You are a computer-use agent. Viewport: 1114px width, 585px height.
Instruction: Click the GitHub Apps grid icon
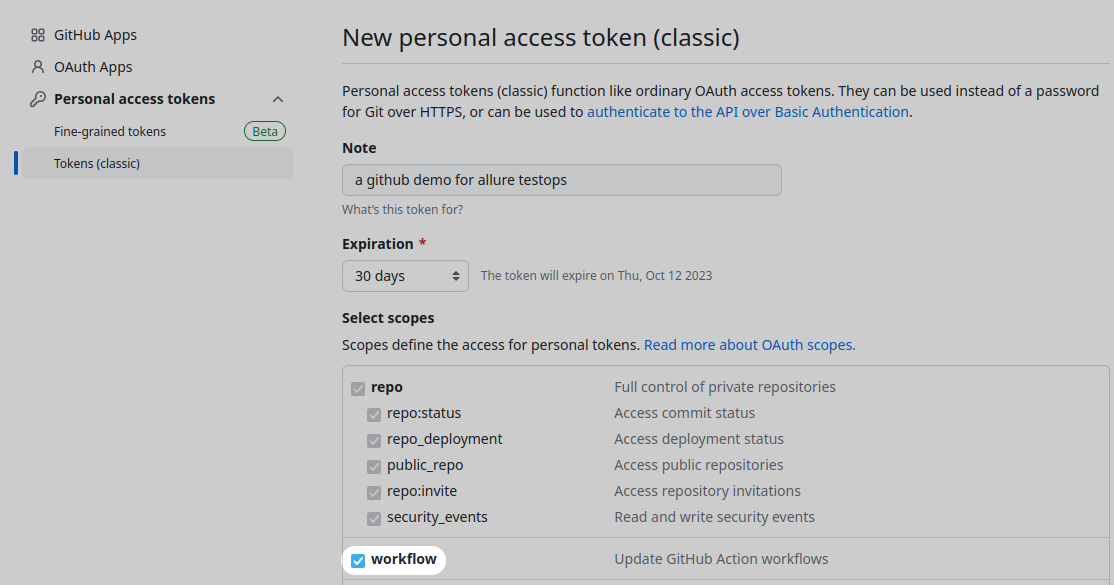(x=37, y=34)
